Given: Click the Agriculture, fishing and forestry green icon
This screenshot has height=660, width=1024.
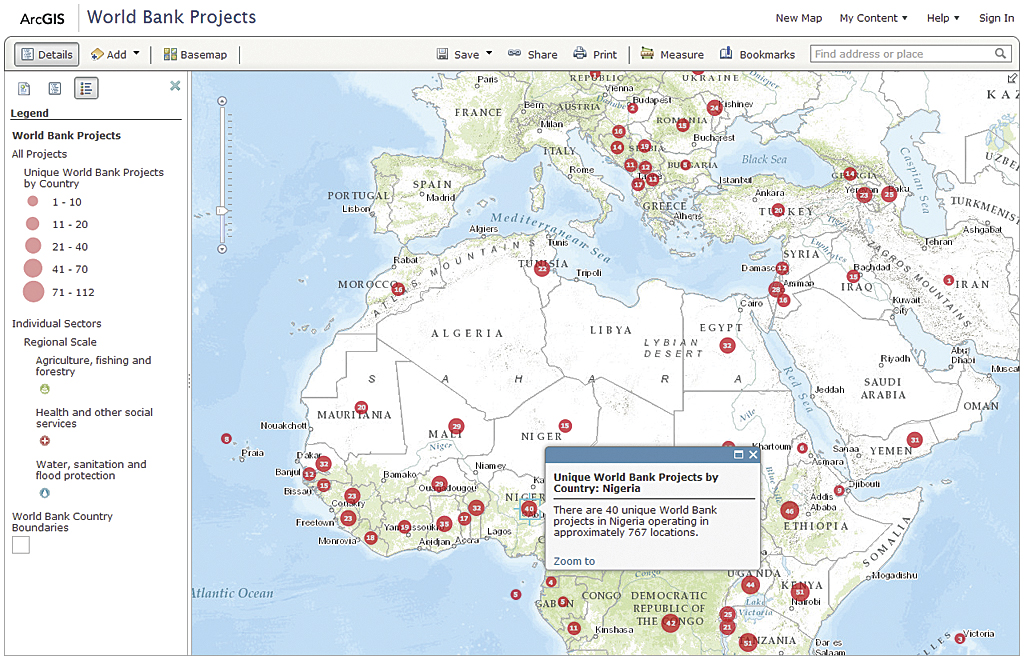Looking at the screenshot, I should coord(44,389).
